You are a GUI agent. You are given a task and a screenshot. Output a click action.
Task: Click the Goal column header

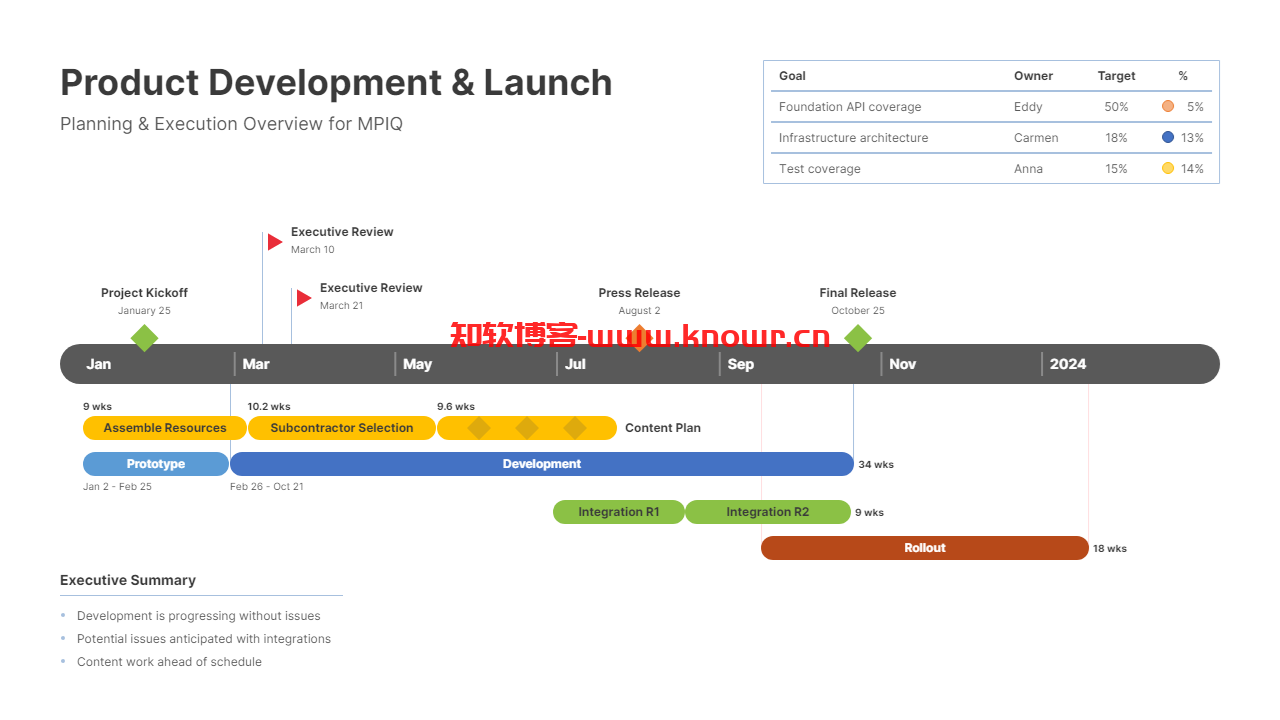point(792,76)
